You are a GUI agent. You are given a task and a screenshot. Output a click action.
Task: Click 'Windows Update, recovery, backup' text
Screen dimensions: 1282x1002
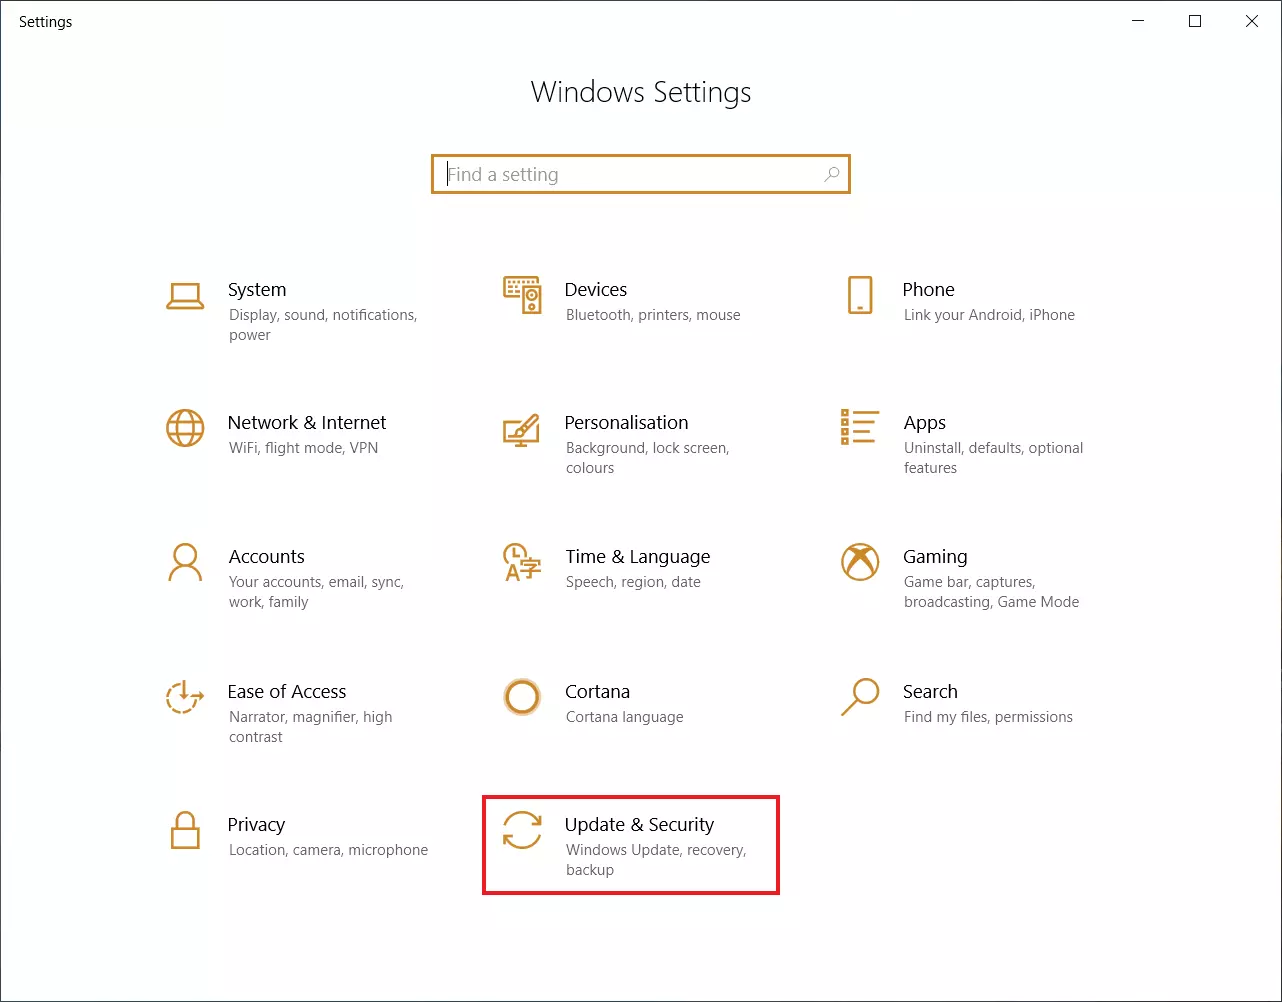pyautogui.click(x=656, y=860)
